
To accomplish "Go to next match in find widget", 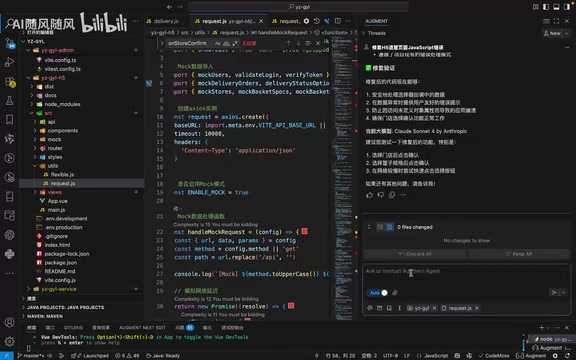I will click(x=298, y=43).
